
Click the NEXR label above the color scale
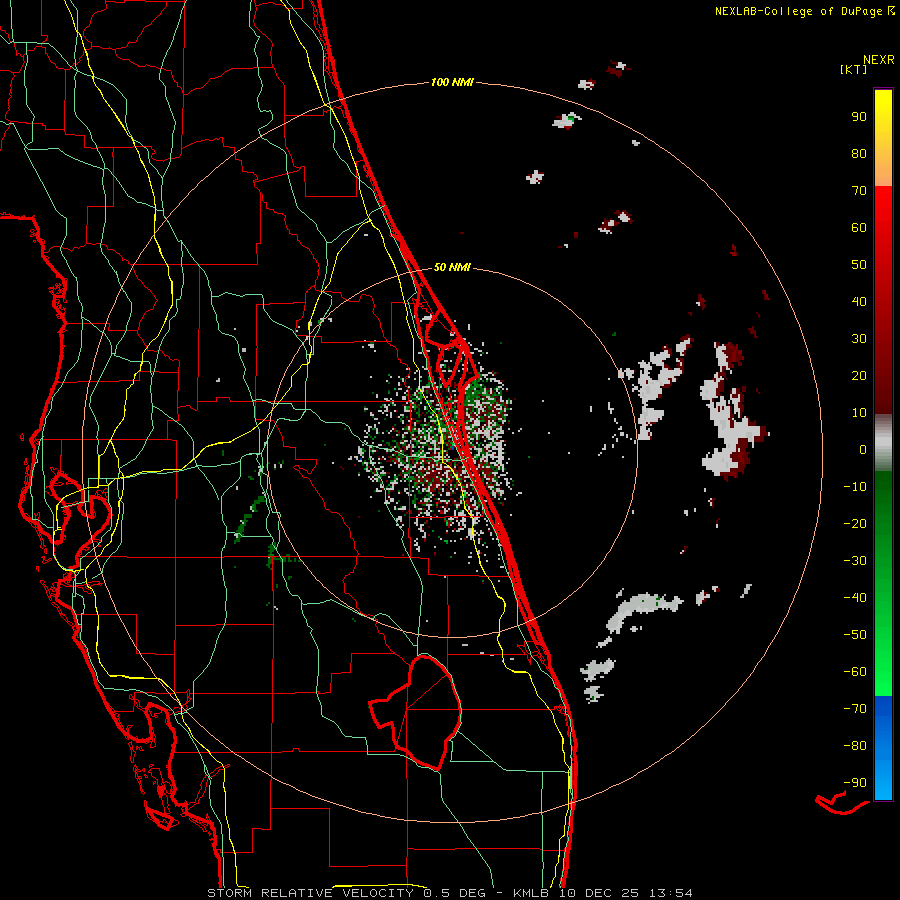[879, 60]
